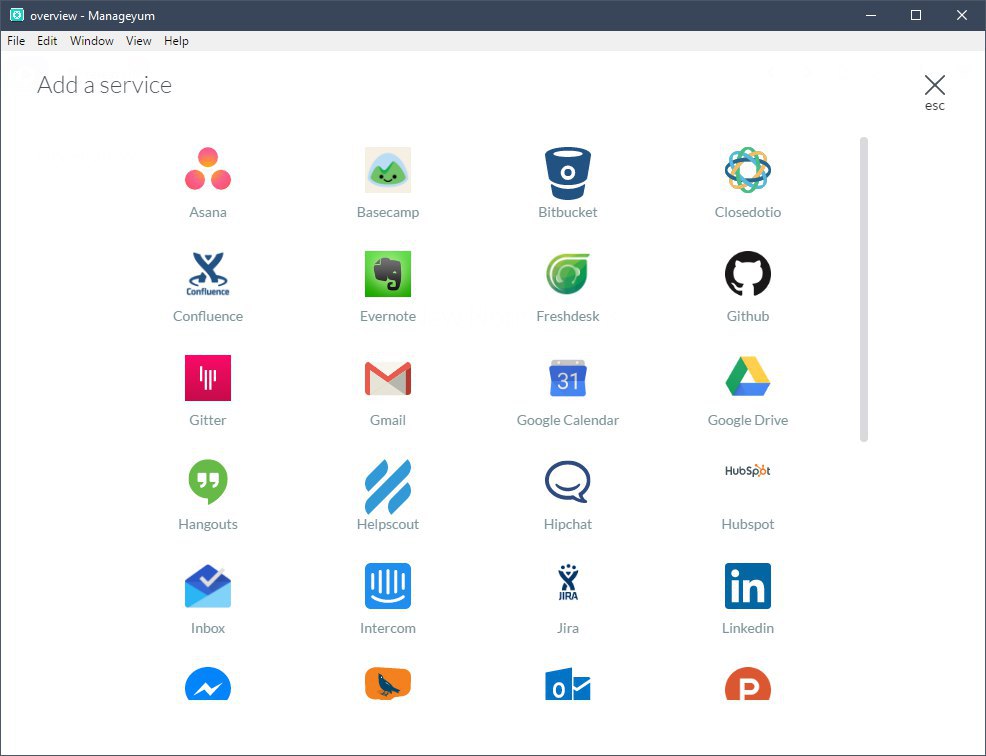Click the "Helpscout" label text

pyautogui.click(x=387, y=524)
